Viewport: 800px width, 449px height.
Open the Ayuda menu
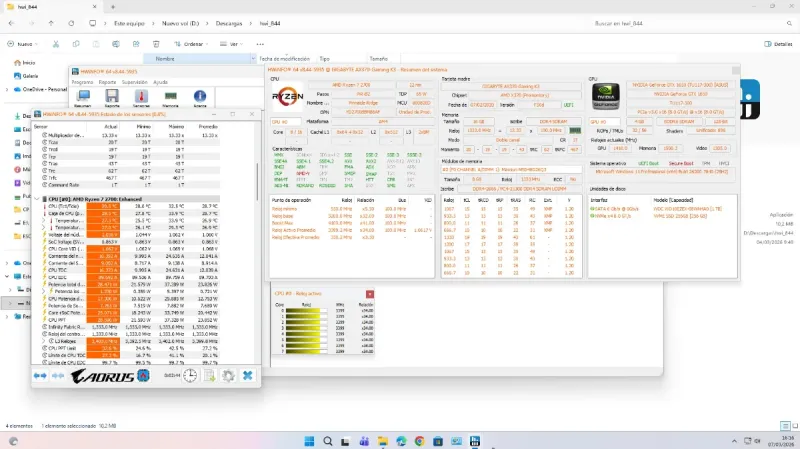(160, 82)
